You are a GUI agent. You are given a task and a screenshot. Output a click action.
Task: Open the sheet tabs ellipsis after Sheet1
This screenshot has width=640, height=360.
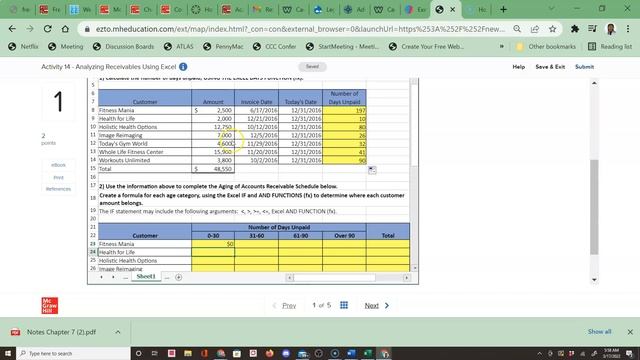click(x=167, y=277)
